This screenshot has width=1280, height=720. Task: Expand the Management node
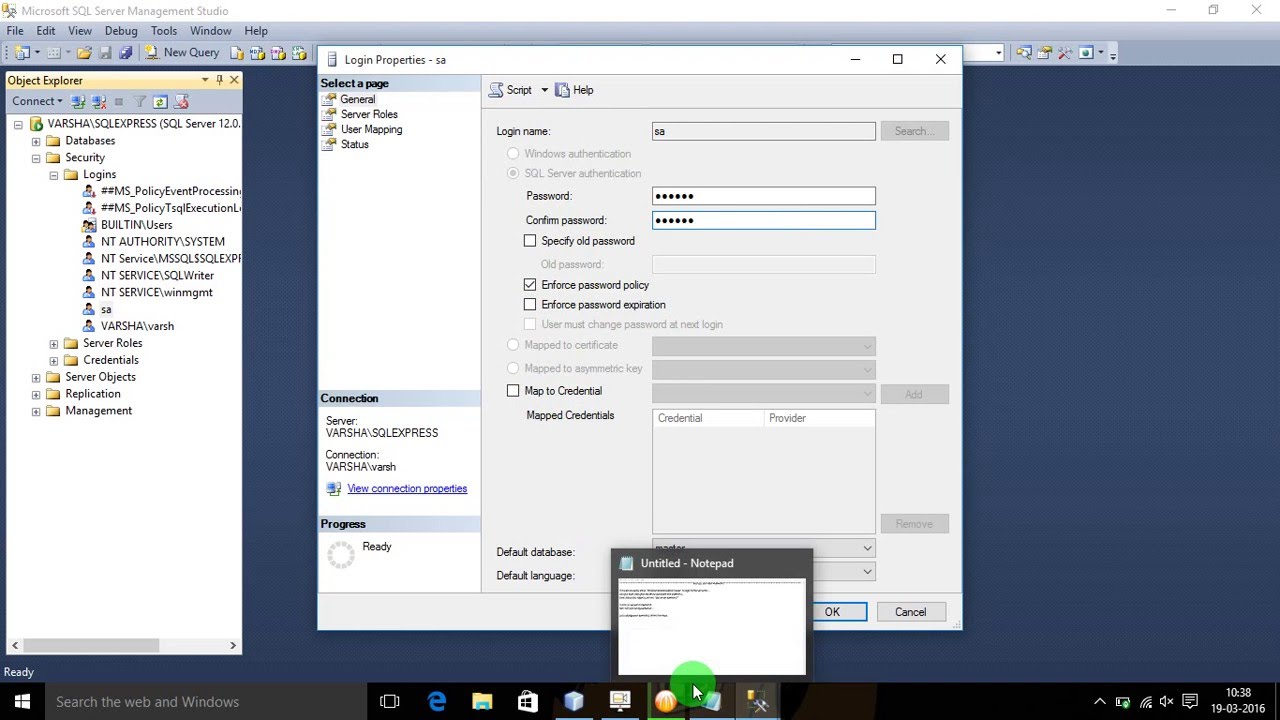pos(36,411)
